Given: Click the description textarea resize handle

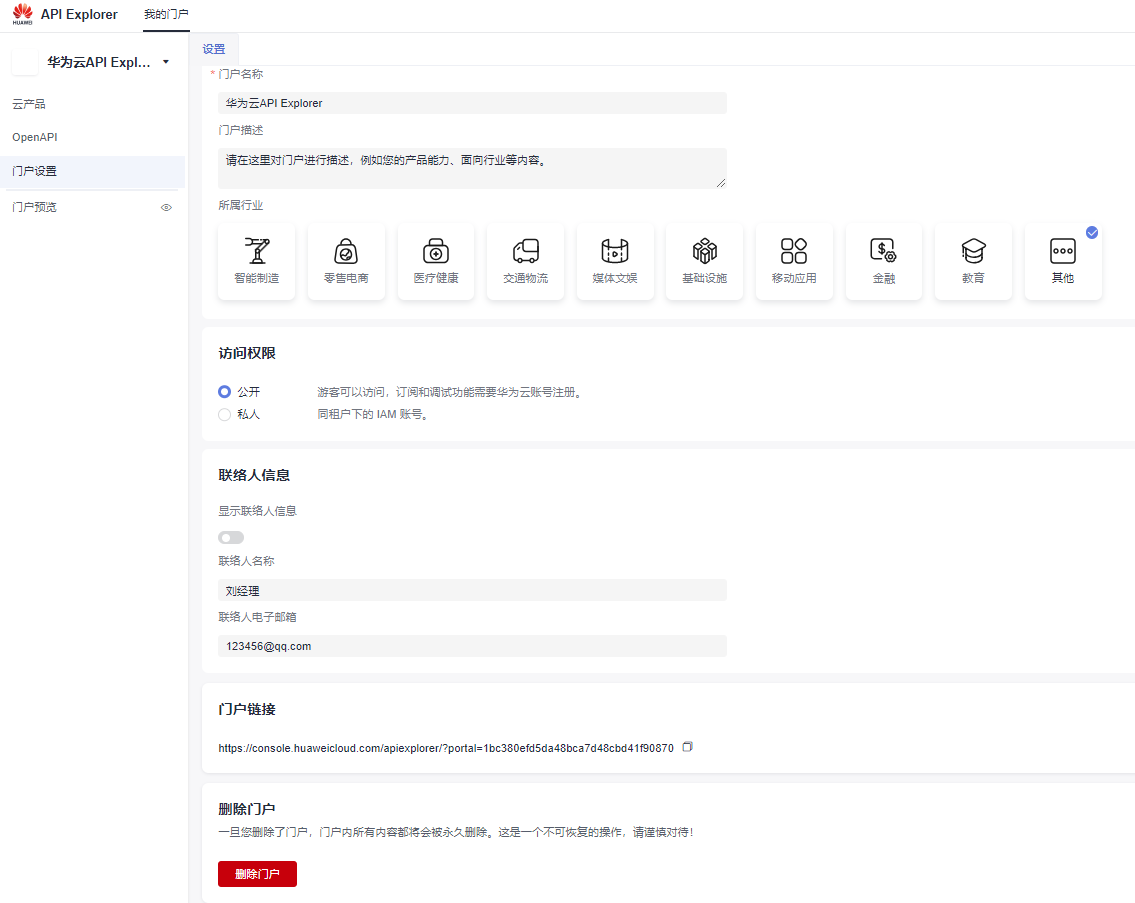Looking at the screenshot, I should point(721,183).
